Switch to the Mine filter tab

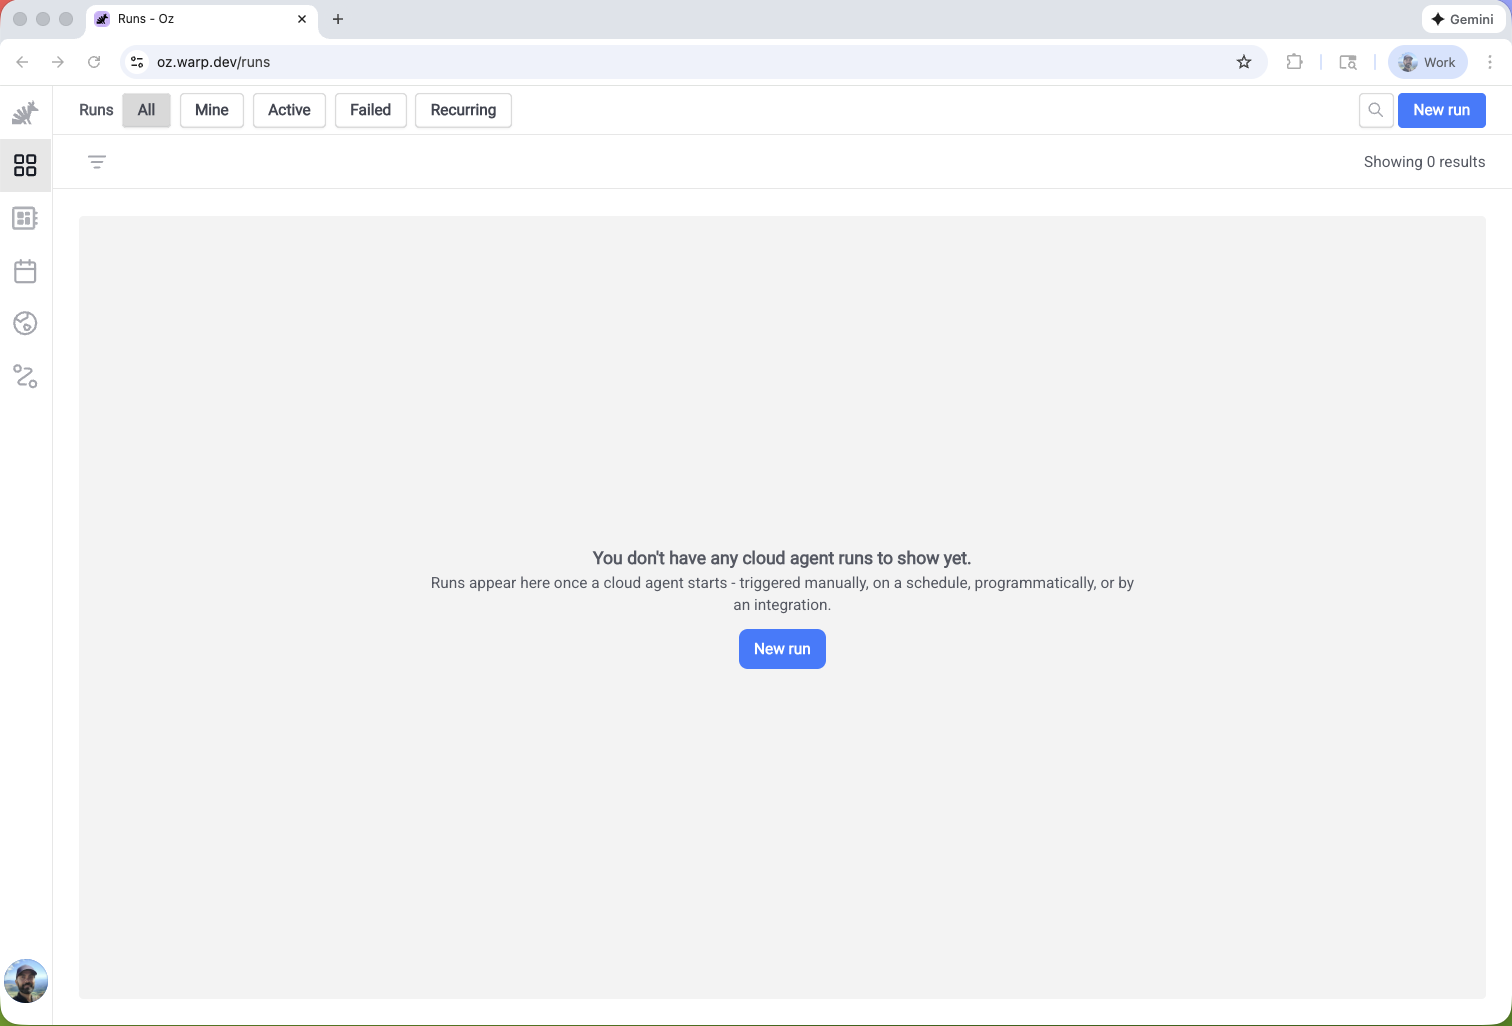coord(212,110)
